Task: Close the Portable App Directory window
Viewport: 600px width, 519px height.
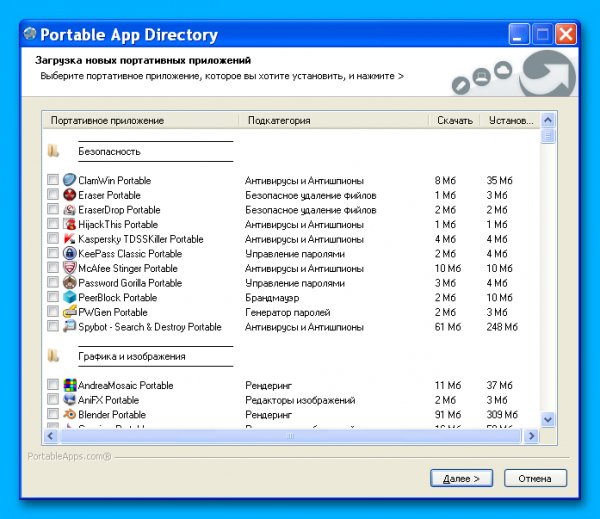Action: [566, 34]
